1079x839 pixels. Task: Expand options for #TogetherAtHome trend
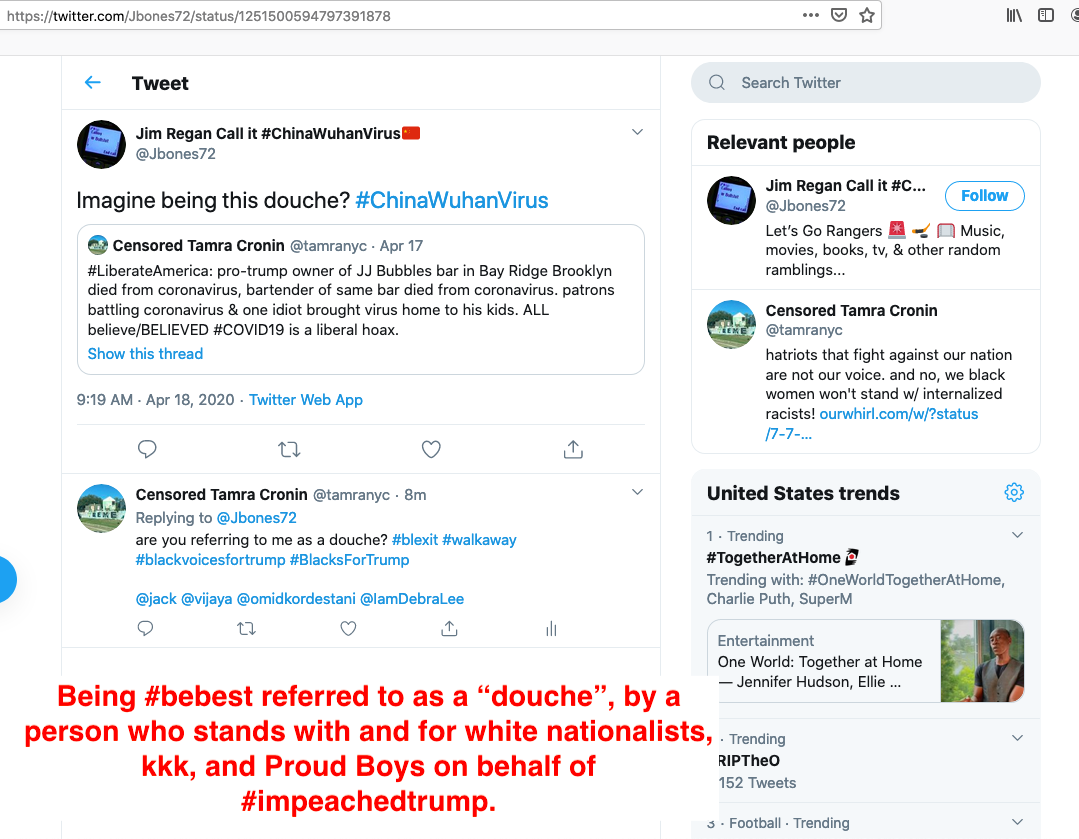pos(1017,535)
